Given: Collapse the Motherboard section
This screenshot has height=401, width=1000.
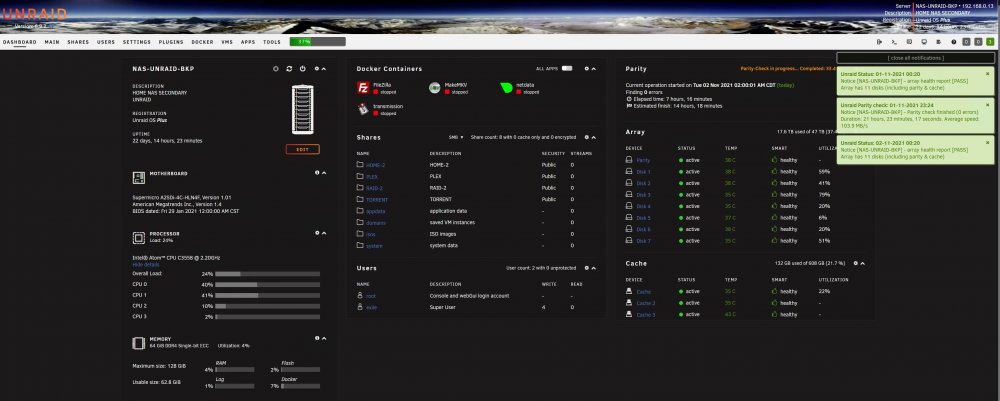Looking at the screenshot, I should [324, 173].
